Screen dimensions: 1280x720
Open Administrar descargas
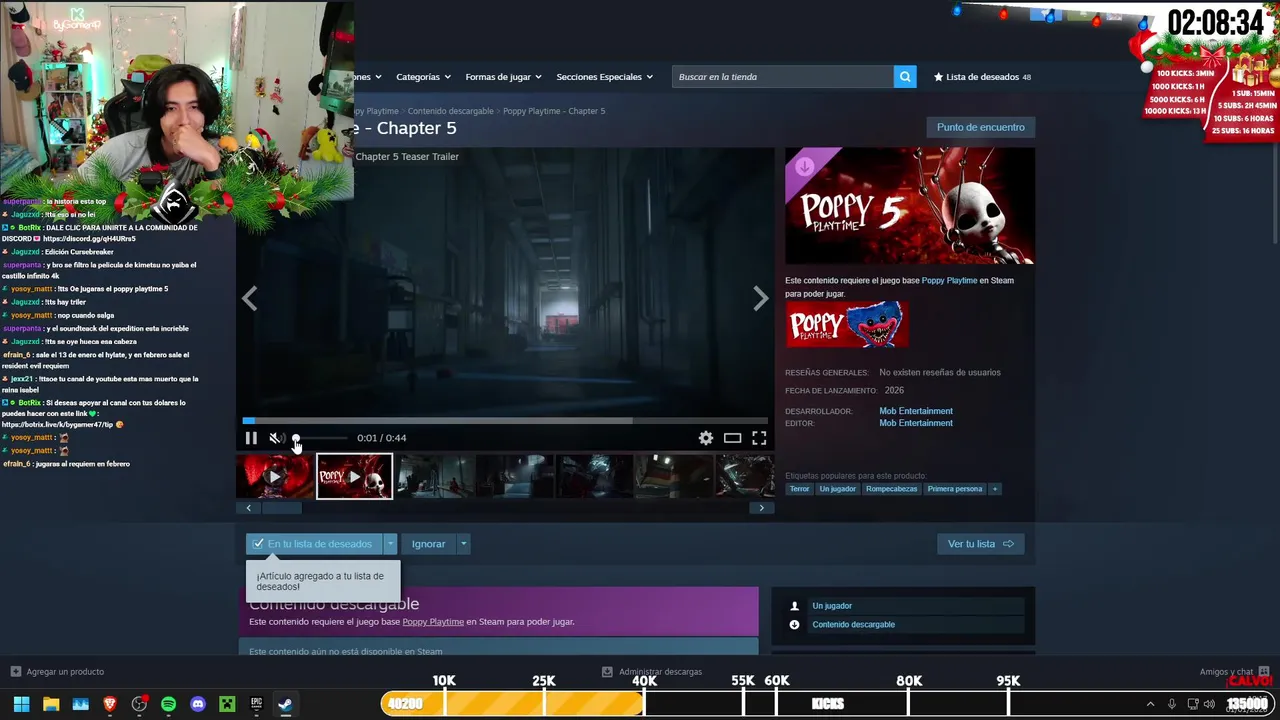coord(652,672)
